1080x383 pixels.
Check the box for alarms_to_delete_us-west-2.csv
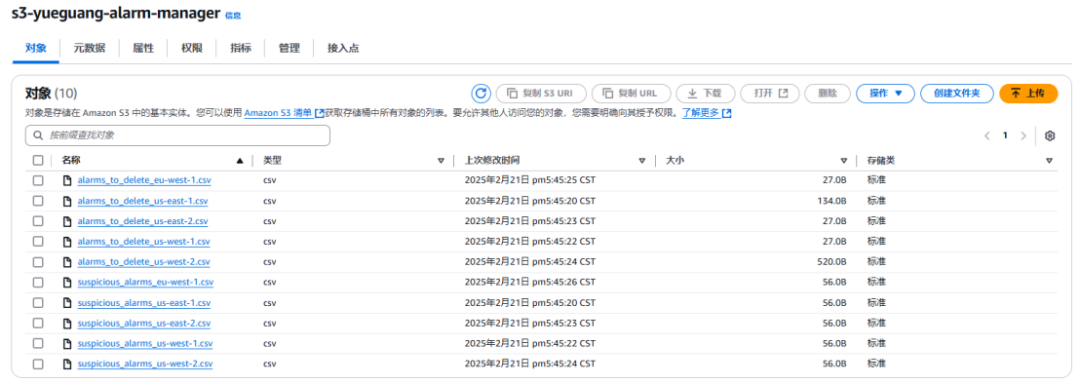coord(38,262)
